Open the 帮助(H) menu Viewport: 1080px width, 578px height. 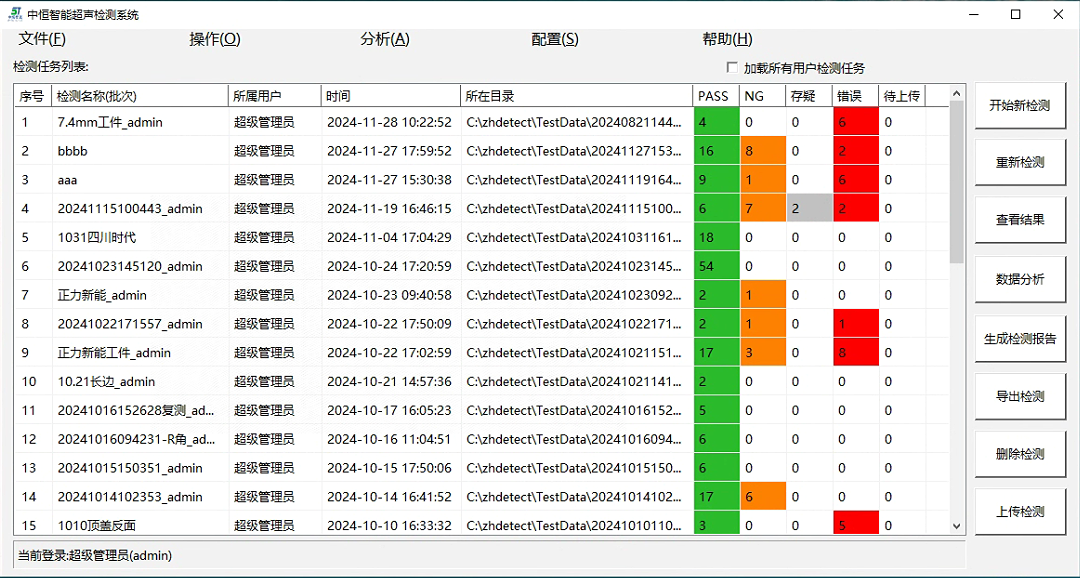(x=727, y=39)
